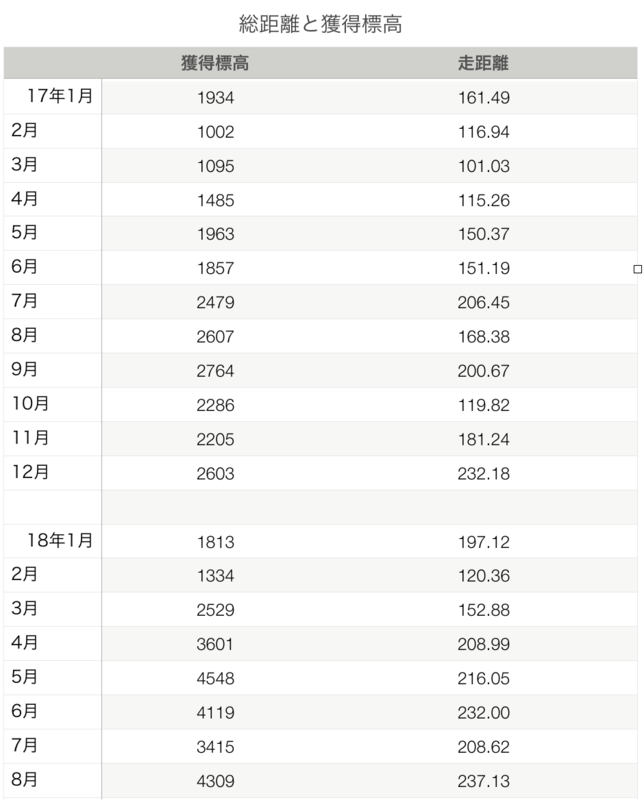This screenshot has height=800, width=644.
Task: Select the 獲得標高 column header
Action: (215, 63)
